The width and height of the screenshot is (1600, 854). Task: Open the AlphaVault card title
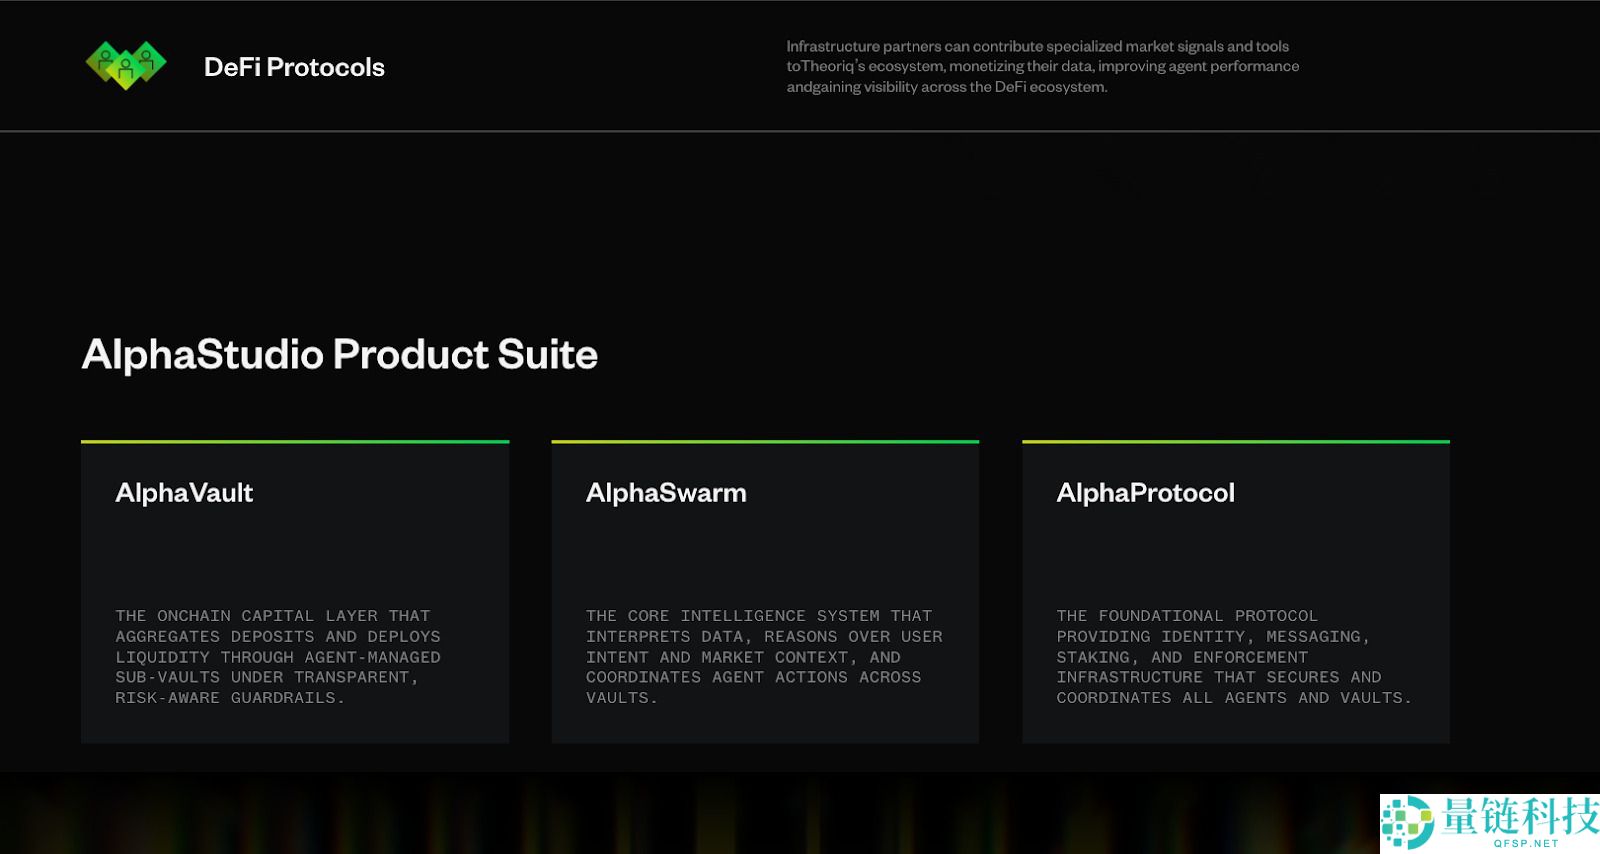coord(184,492)
